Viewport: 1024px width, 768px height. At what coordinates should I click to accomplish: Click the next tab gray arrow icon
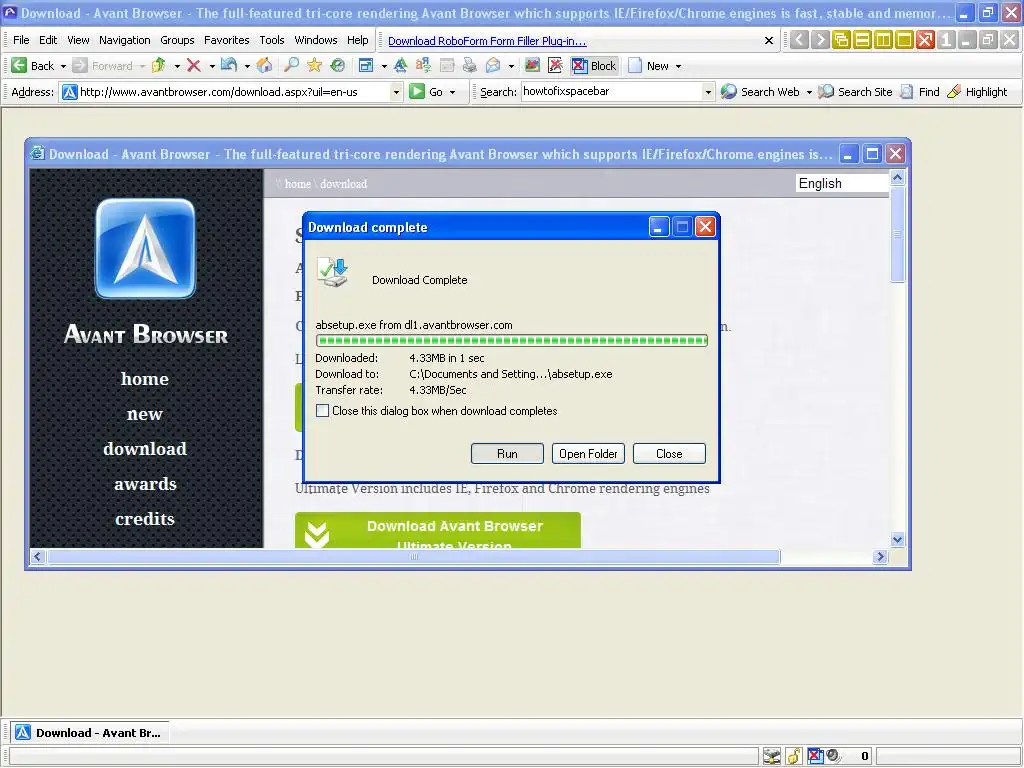click(x=820, y=40)
